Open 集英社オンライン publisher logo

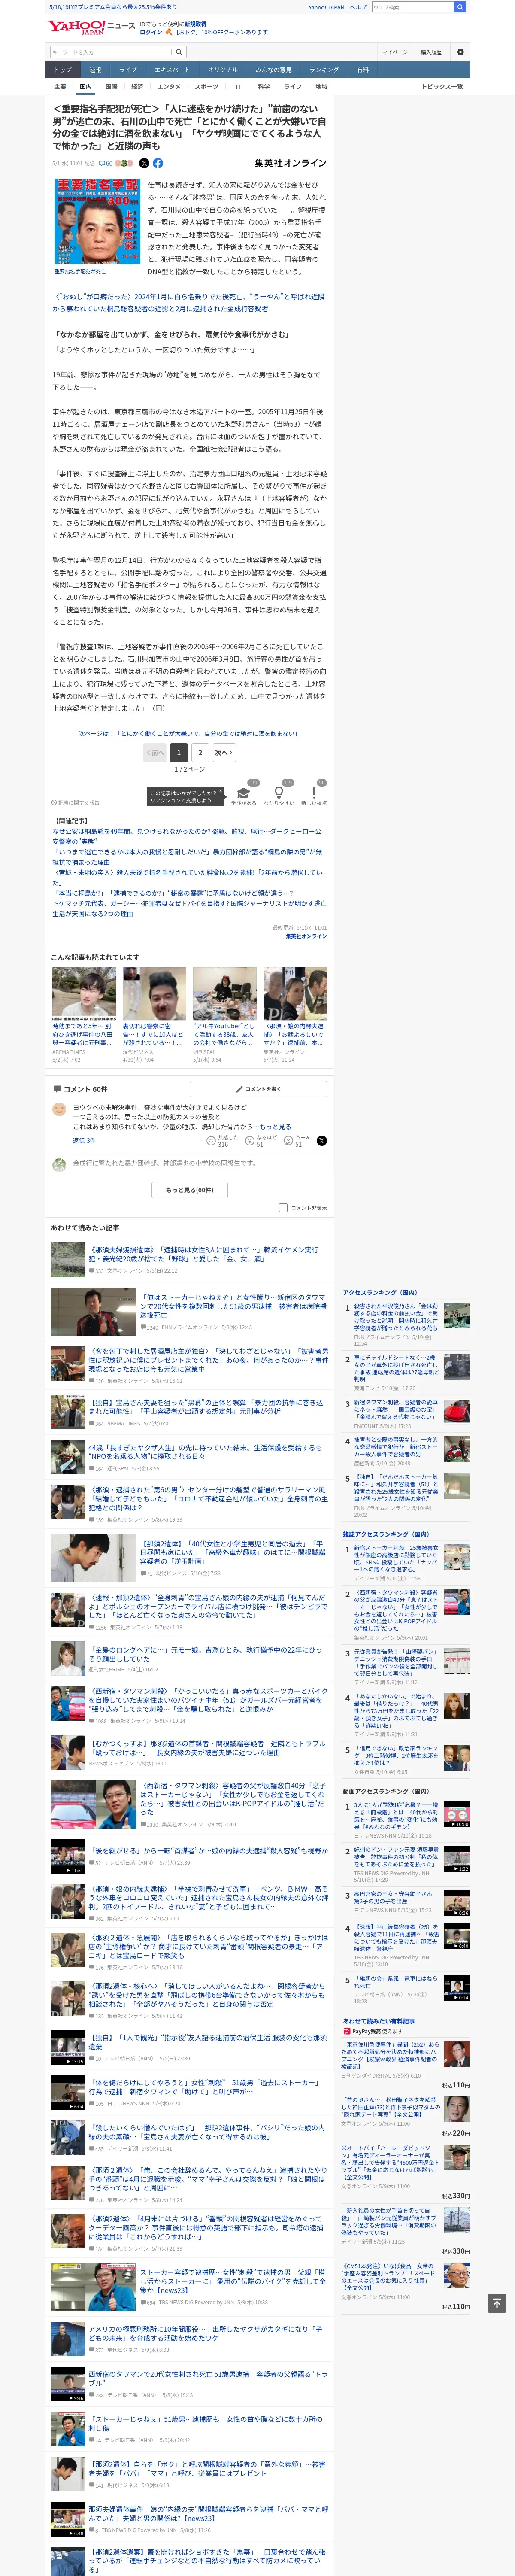290,163
